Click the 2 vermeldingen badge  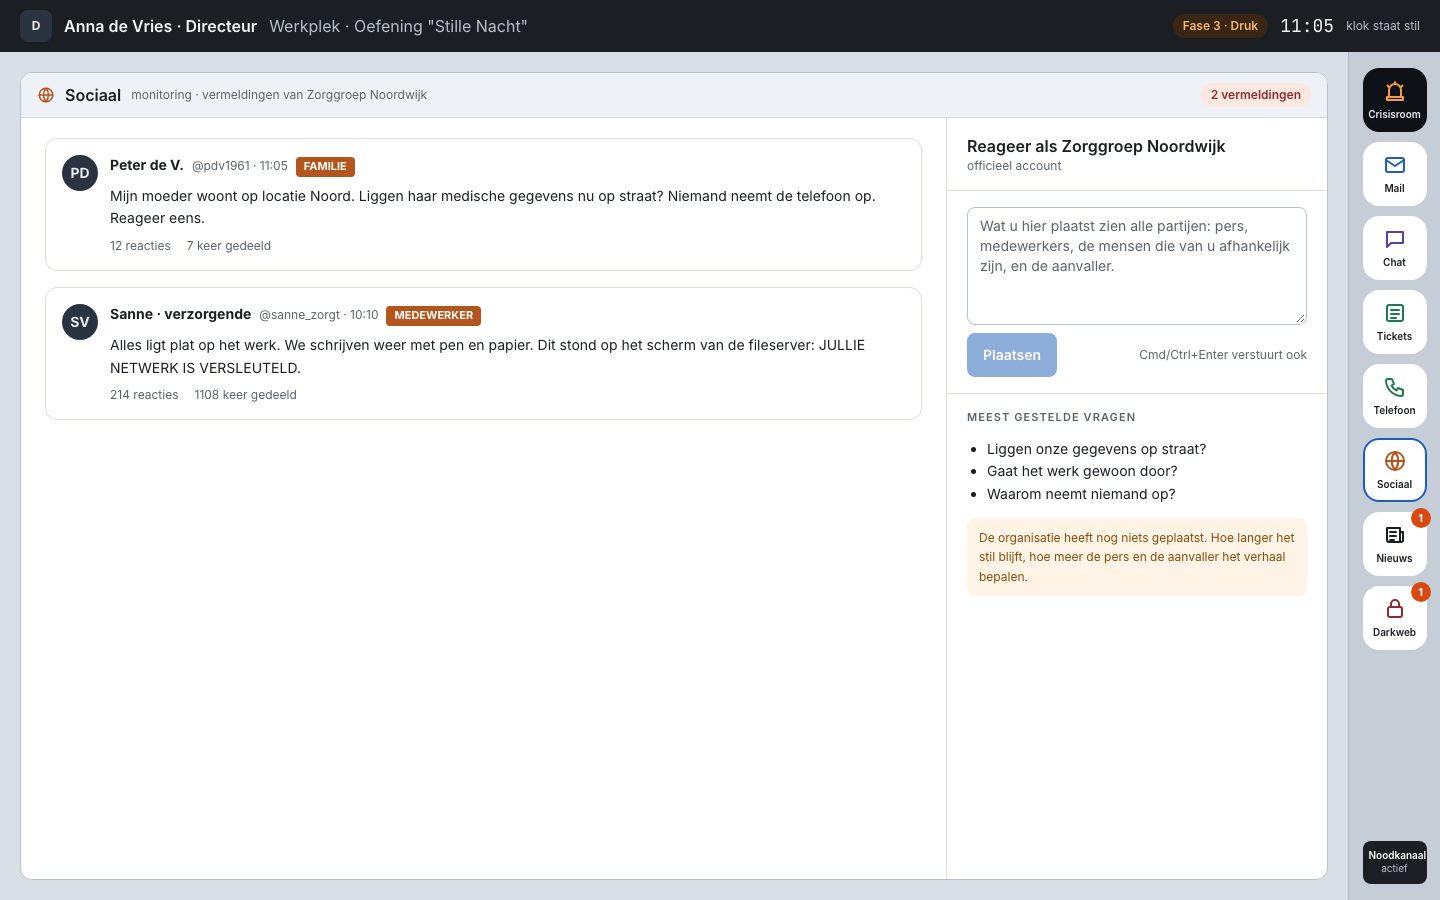coord(1255,95)
